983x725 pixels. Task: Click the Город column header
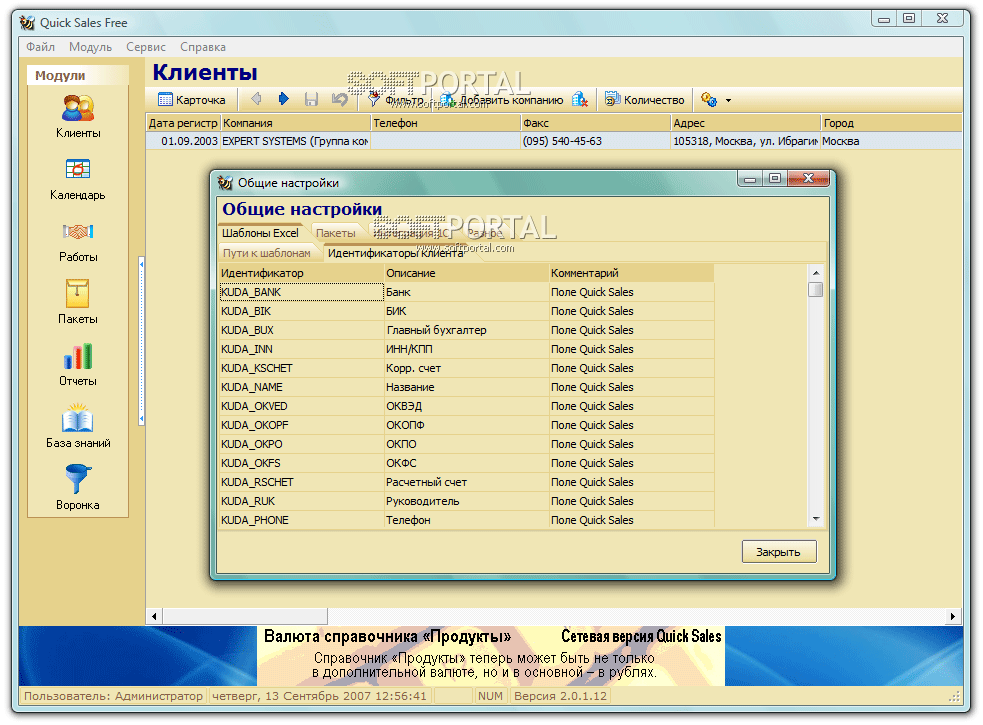pos(891,123)
